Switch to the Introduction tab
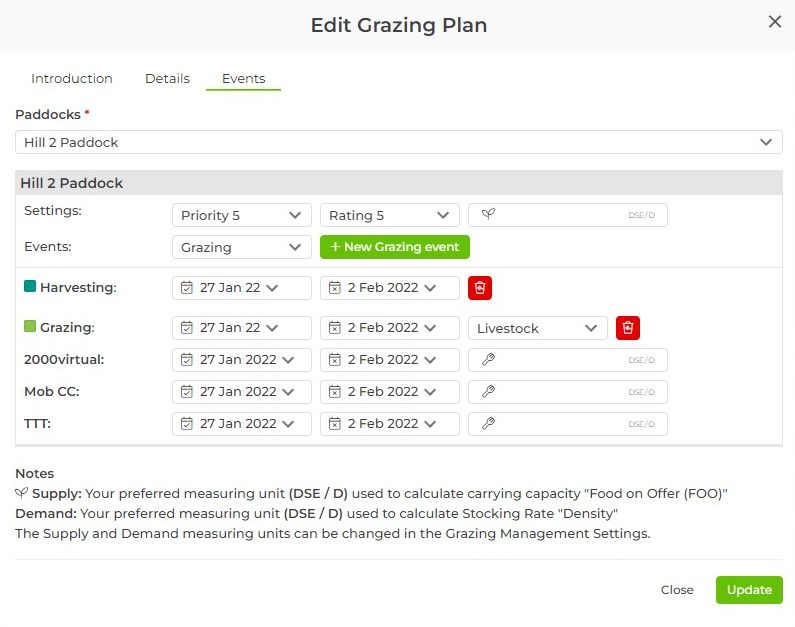The width and height of the screenshot is (795, 627). 72,79
